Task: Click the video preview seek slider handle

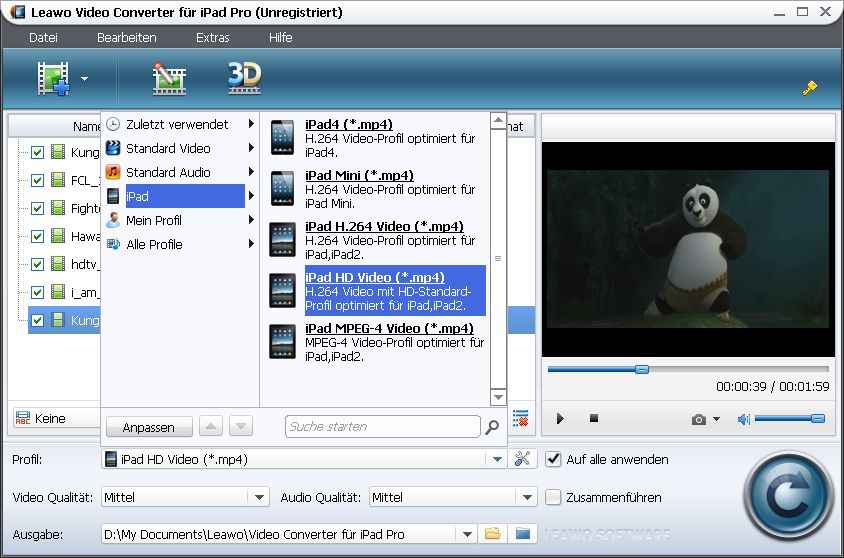Action: pos(642,369)
